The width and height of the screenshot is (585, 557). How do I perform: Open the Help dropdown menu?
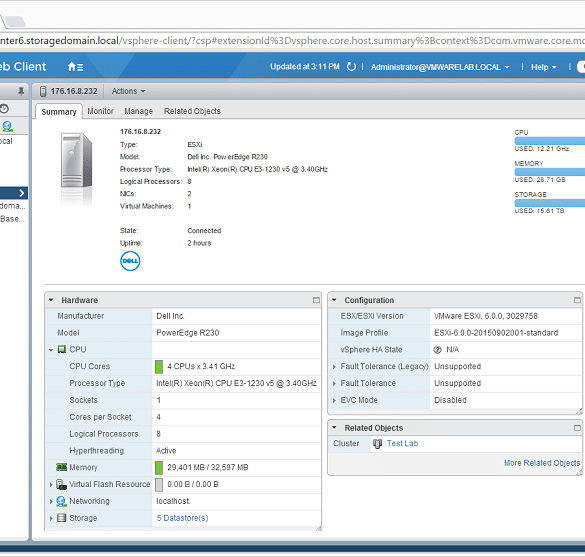coord(544,67)
